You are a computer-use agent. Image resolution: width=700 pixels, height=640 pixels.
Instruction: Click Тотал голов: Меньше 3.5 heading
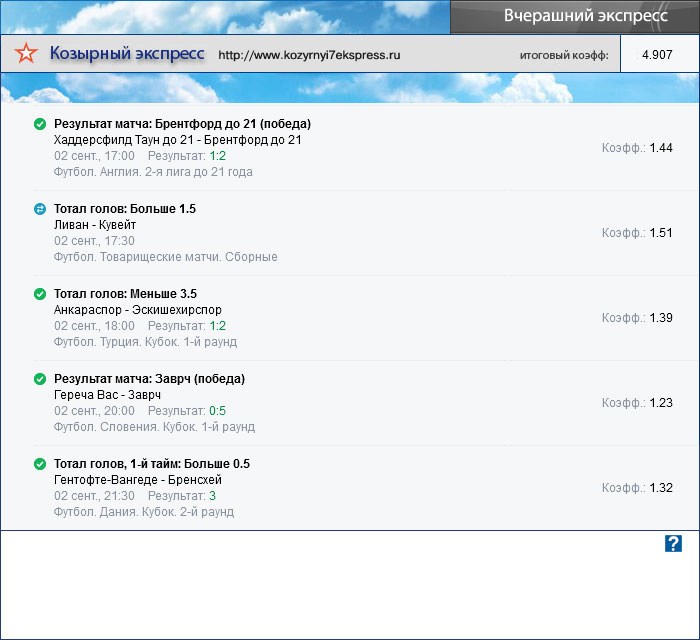(x=125, y=294)
